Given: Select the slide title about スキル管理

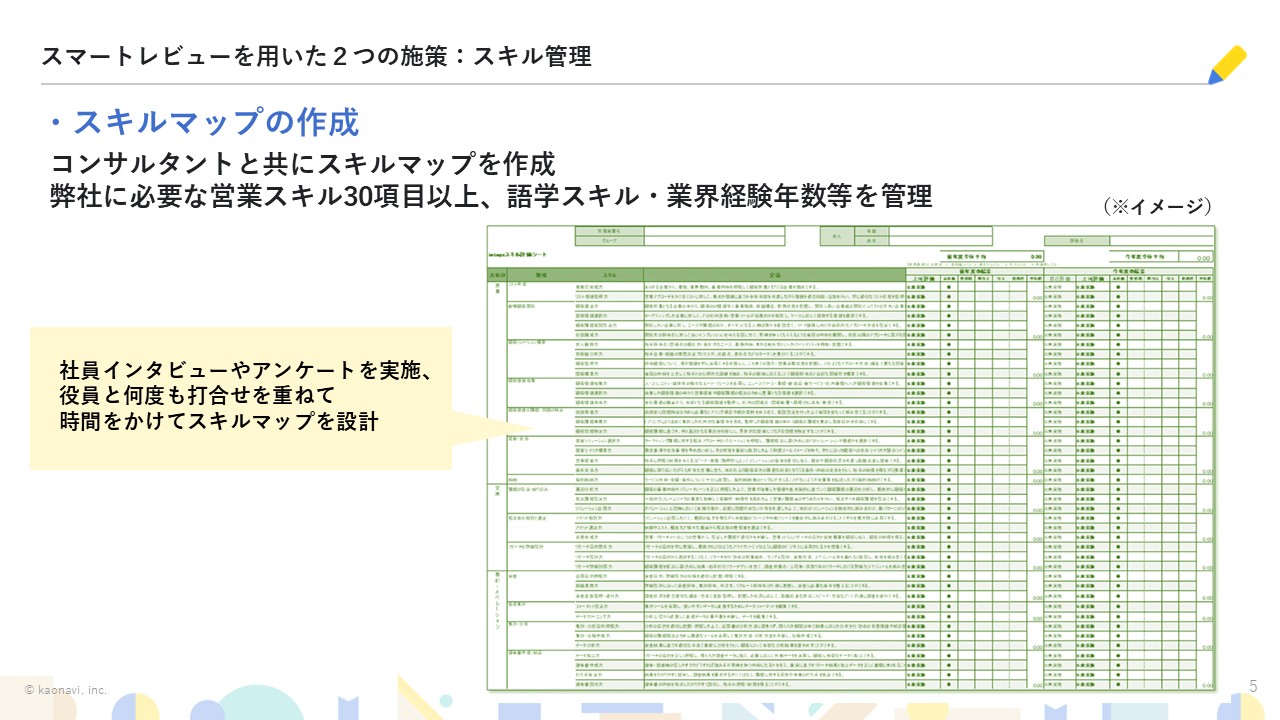Looking at the screenshot, I should [316, 56].
